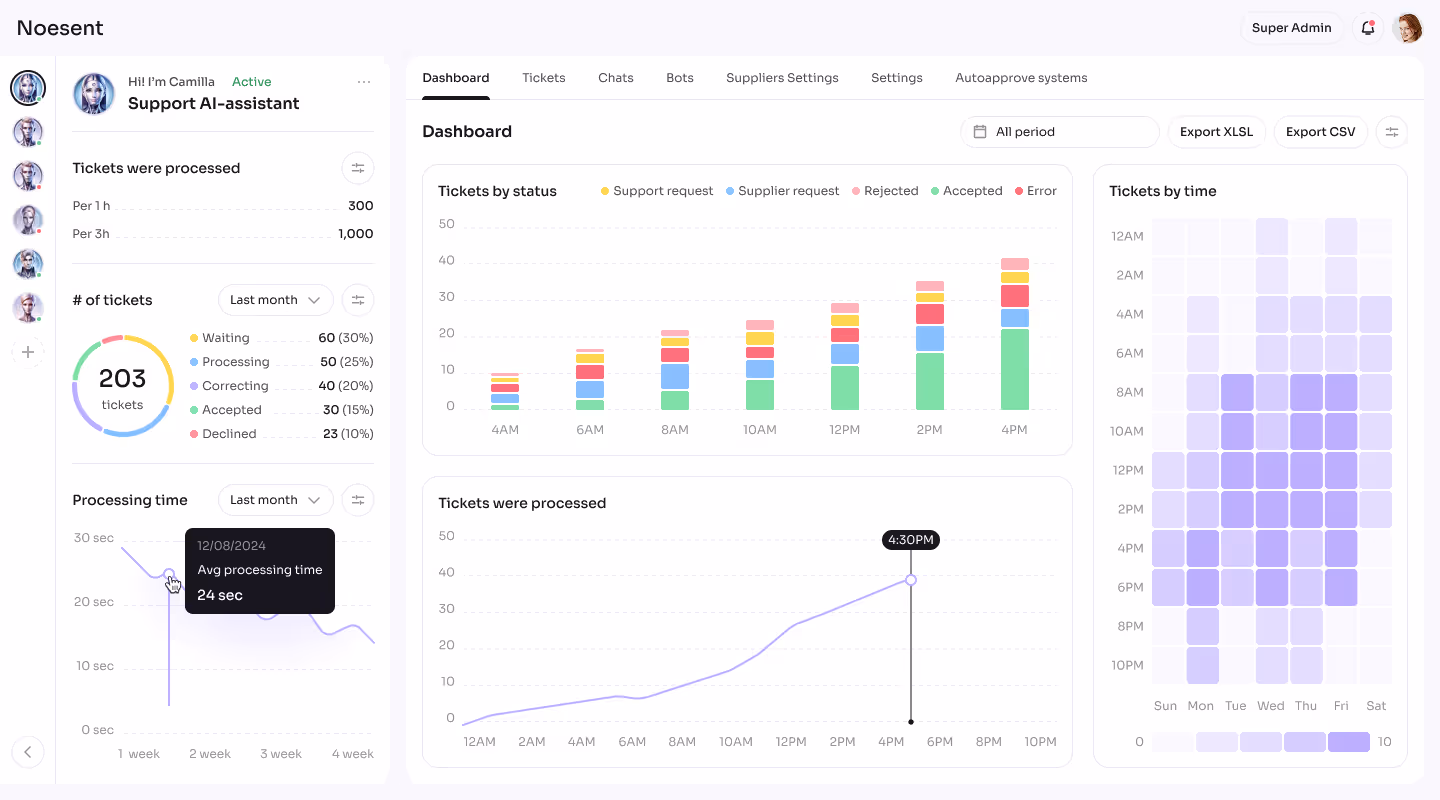Open the Autoapprove systems tab

[1021, 77]
